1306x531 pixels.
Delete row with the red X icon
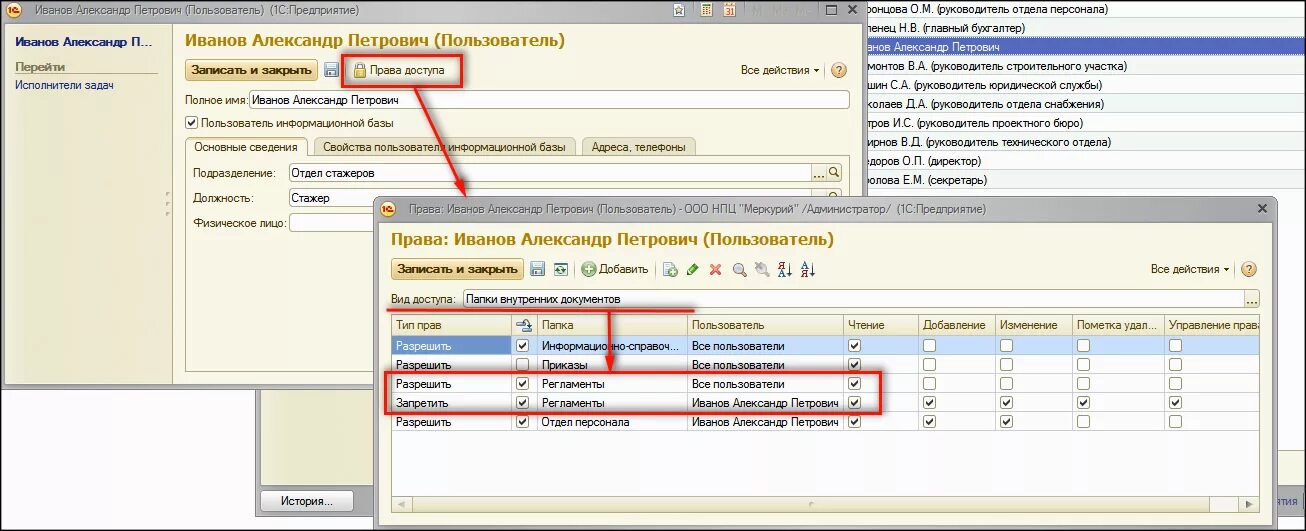point(715,269)
